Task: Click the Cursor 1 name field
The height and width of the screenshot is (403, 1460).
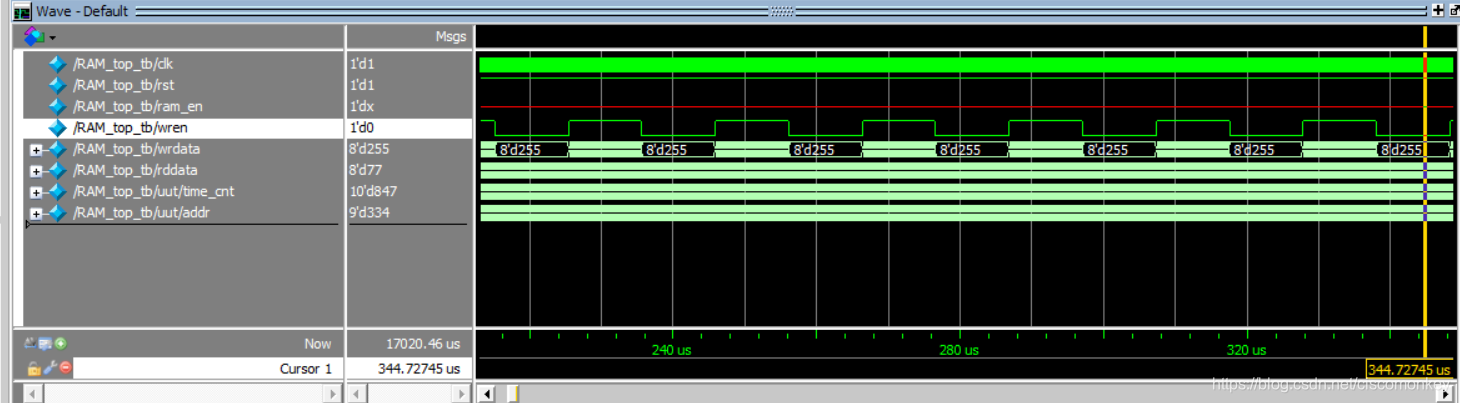Action: [x=208, y=368]
